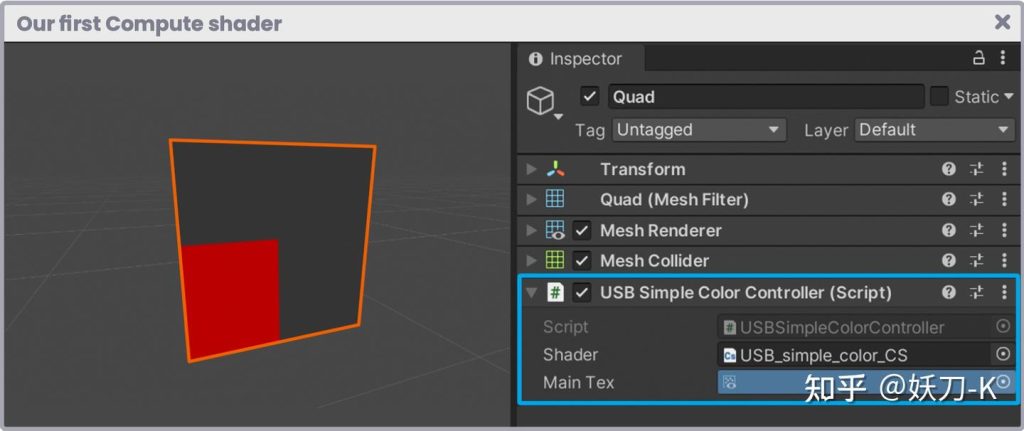Screen dimensions: 1024x431
Task: Open Transform component help icon
Action: [949, 170]
